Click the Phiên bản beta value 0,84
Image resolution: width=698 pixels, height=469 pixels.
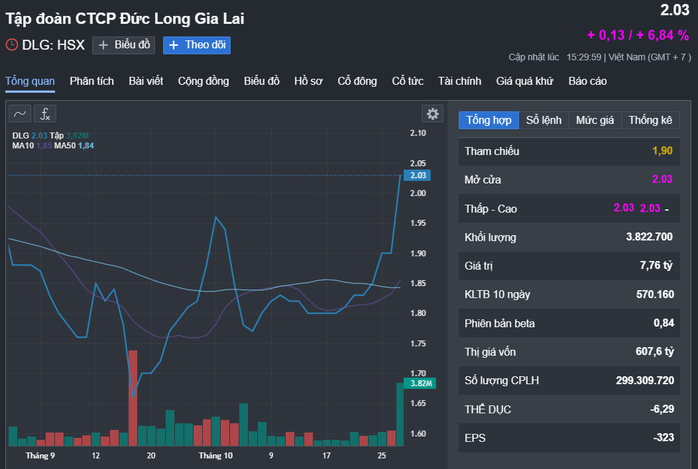coord(664,323)
